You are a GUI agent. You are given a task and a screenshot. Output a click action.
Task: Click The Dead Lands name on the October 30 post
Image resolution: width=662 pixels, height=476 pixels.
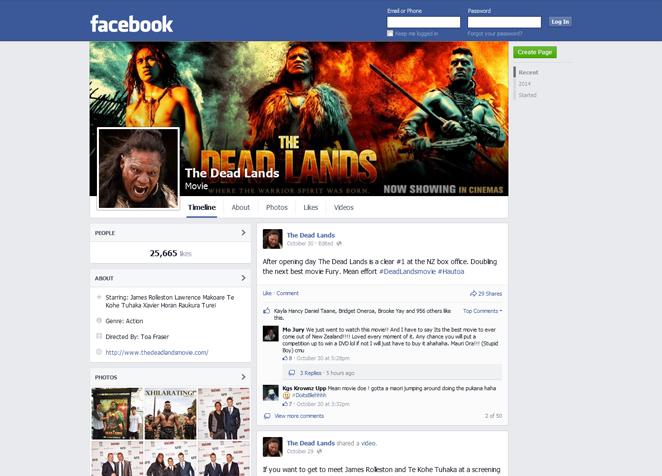point(311,235)
